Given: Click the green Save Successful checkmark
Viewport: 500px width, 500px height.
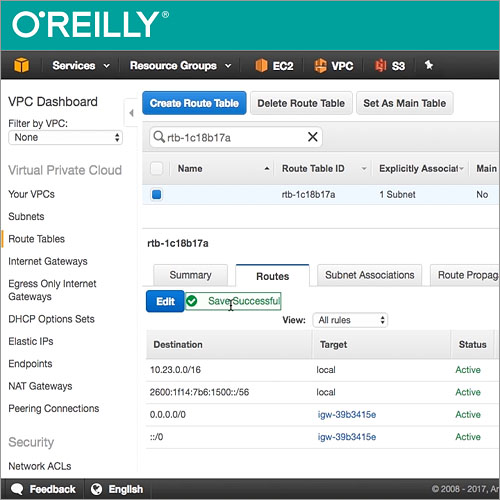Looking at the screenshot, I should coord(191,301).
